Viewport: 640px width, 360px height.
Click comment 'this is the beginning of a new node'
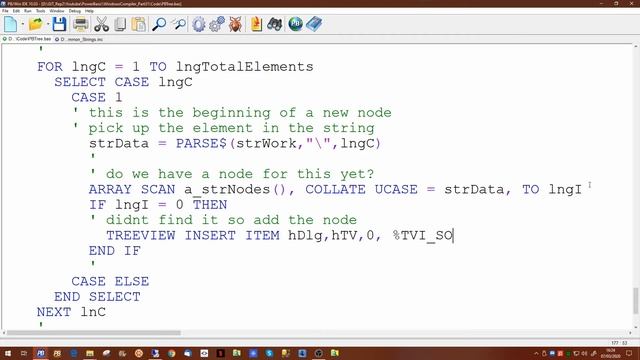[x=240, y=113]
